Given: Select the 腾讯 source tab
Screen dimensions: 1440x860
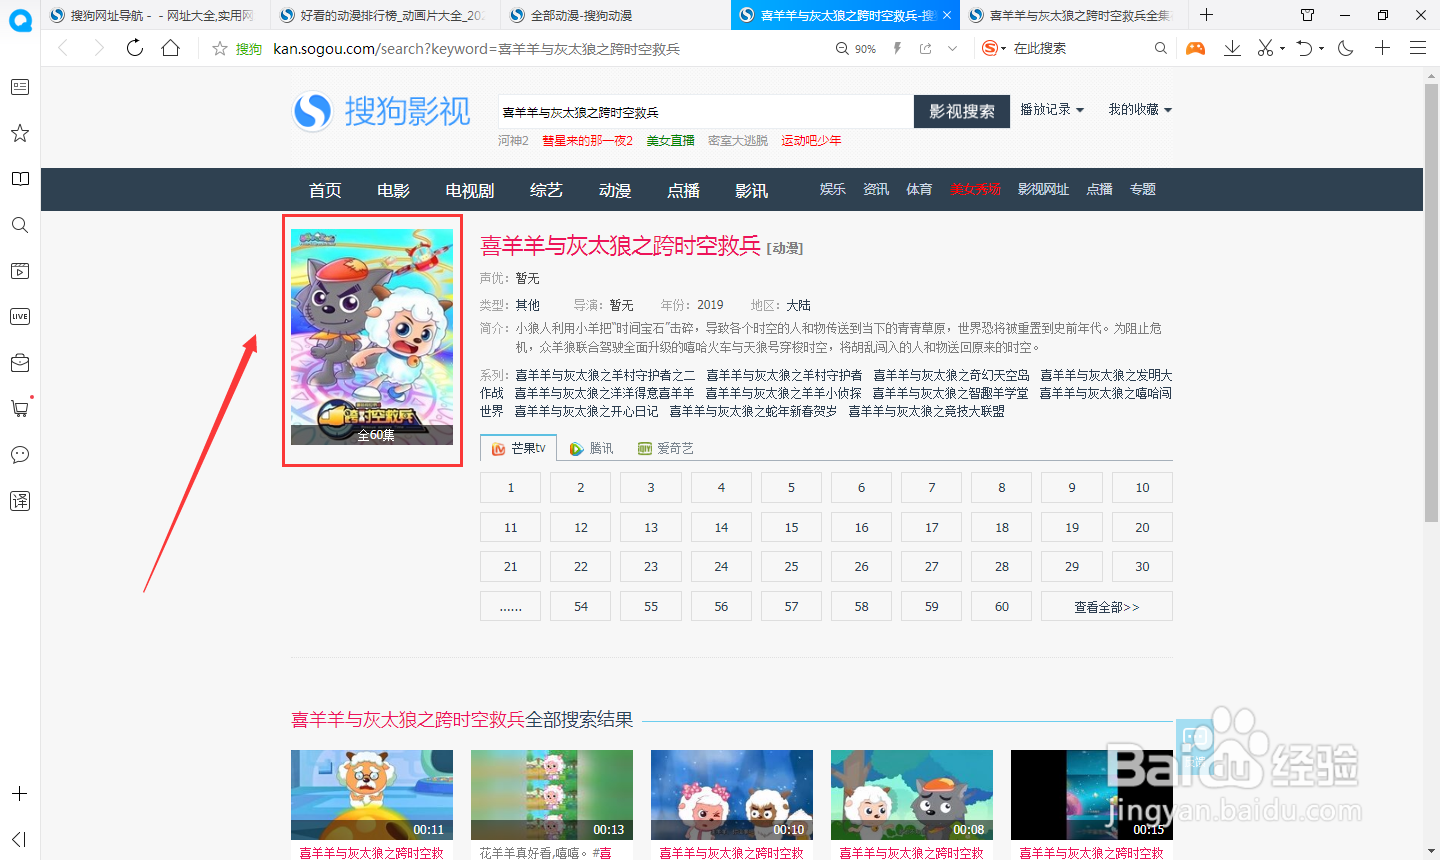Looking at the screenshot, I should click(591, 448).
